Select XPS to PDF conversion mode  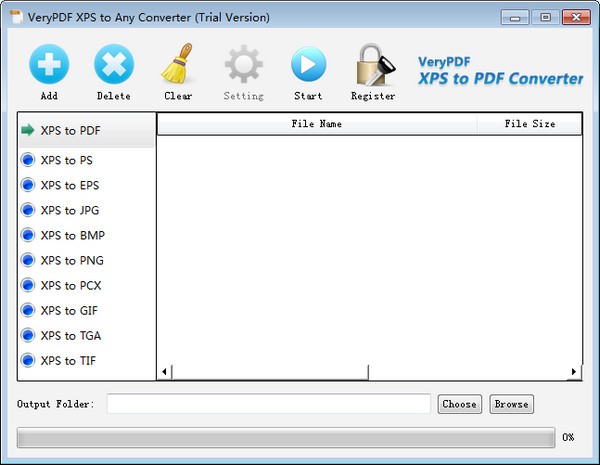point(70,130)
